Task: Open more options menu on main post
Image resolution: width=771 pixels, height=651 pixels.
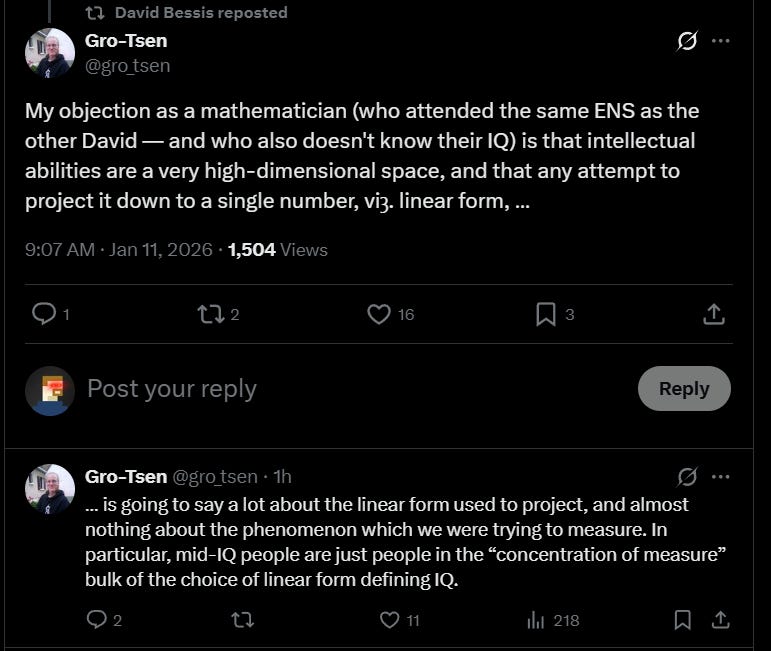Action: click(x=721, y=41)
